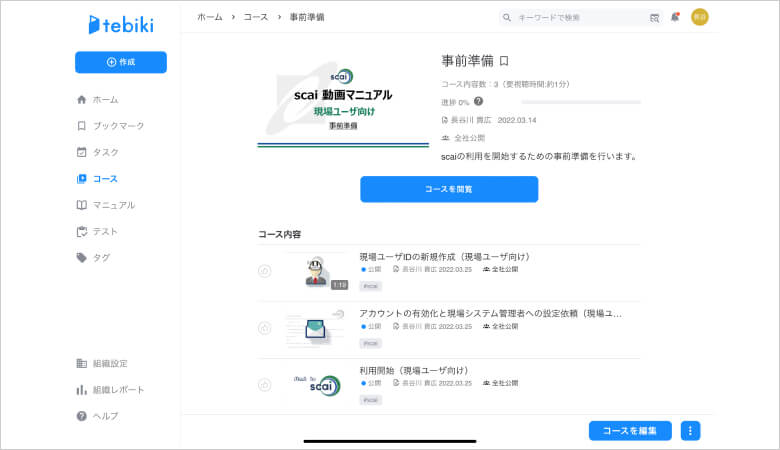The height and width of the screenshot is (450, 780).
Task: Click thumbnail of 現場ユーザIDの新規作成 video
Action: pyautogui.click(x=315, y=272)
